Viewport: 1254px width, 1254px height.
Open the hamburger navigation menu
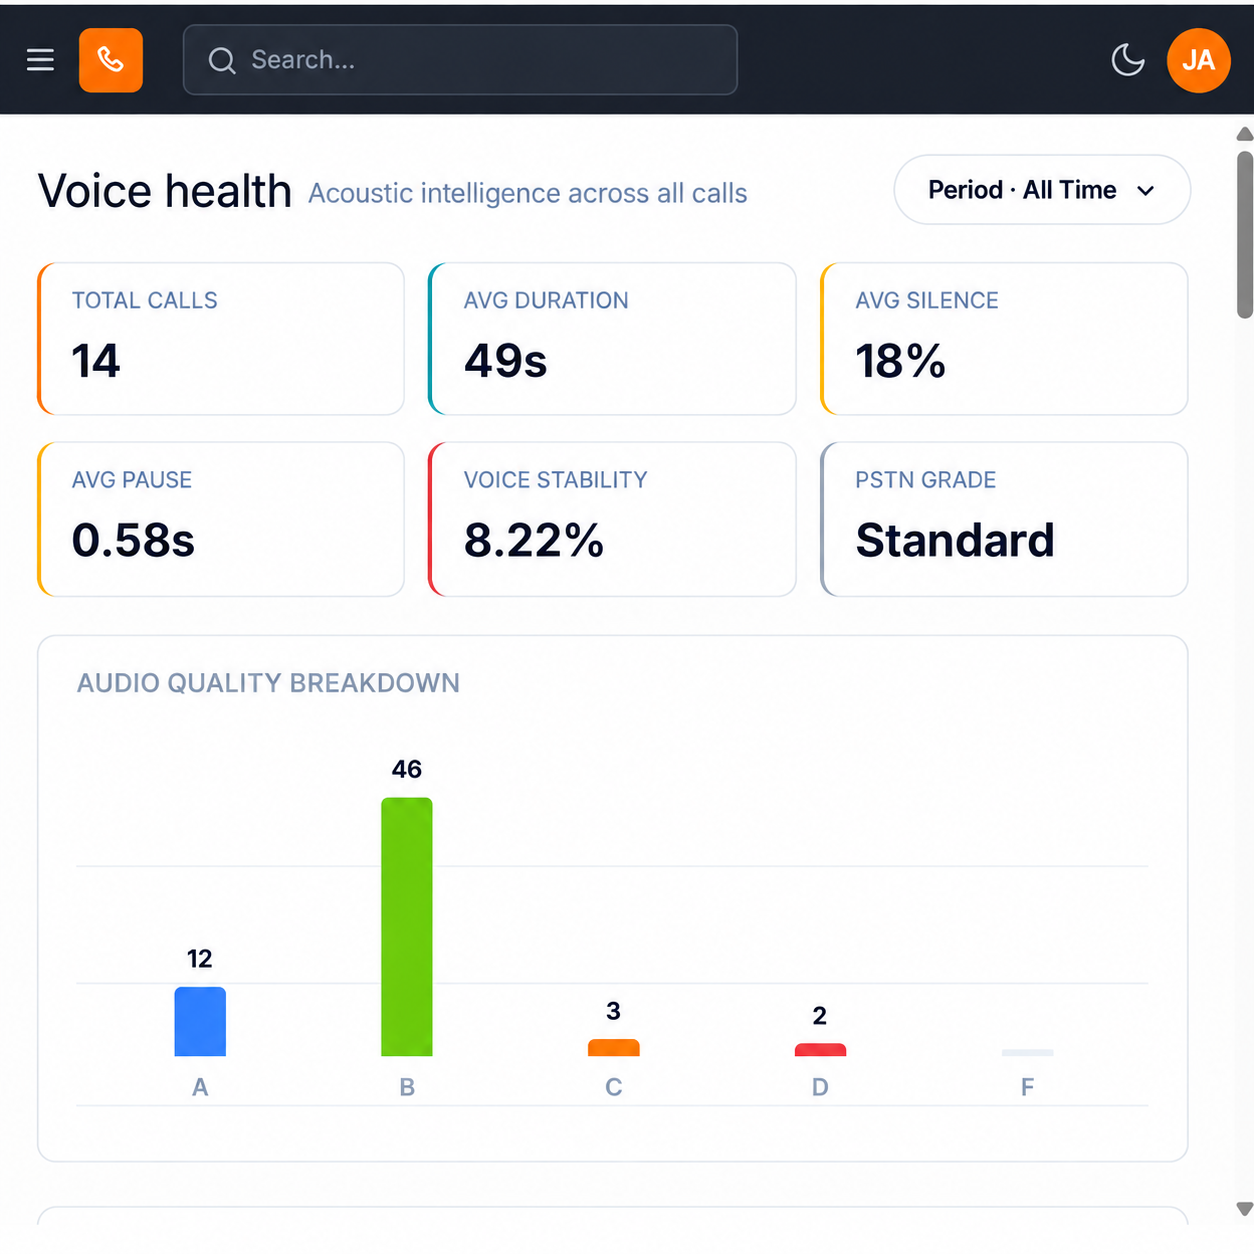(x=40, y=60)
